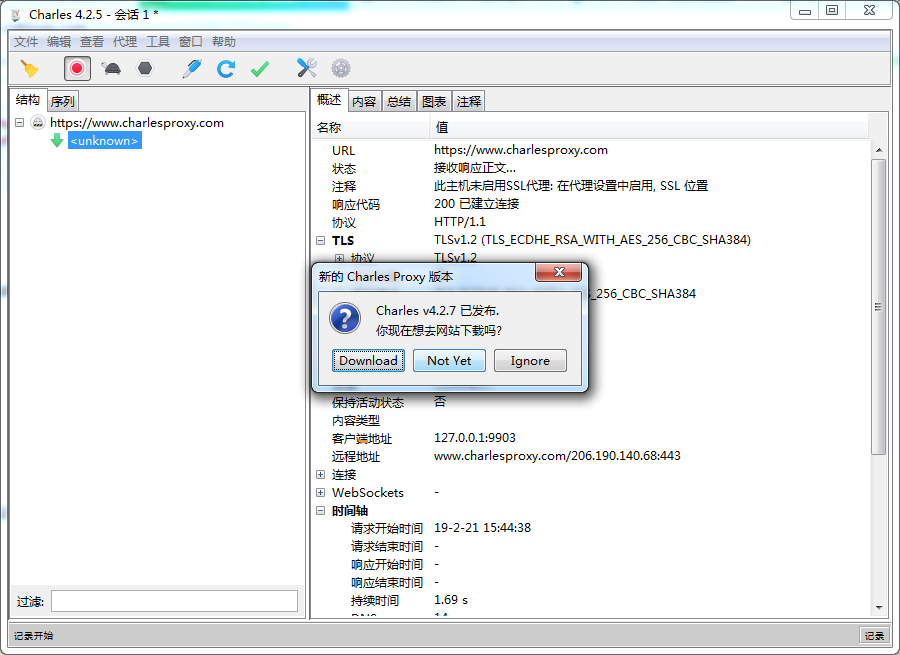Image resolution: width=900 pixels, height=655 pixels.
Task: Expand the 连接 section
Action: pyautogui.click(x=321, y=475)
